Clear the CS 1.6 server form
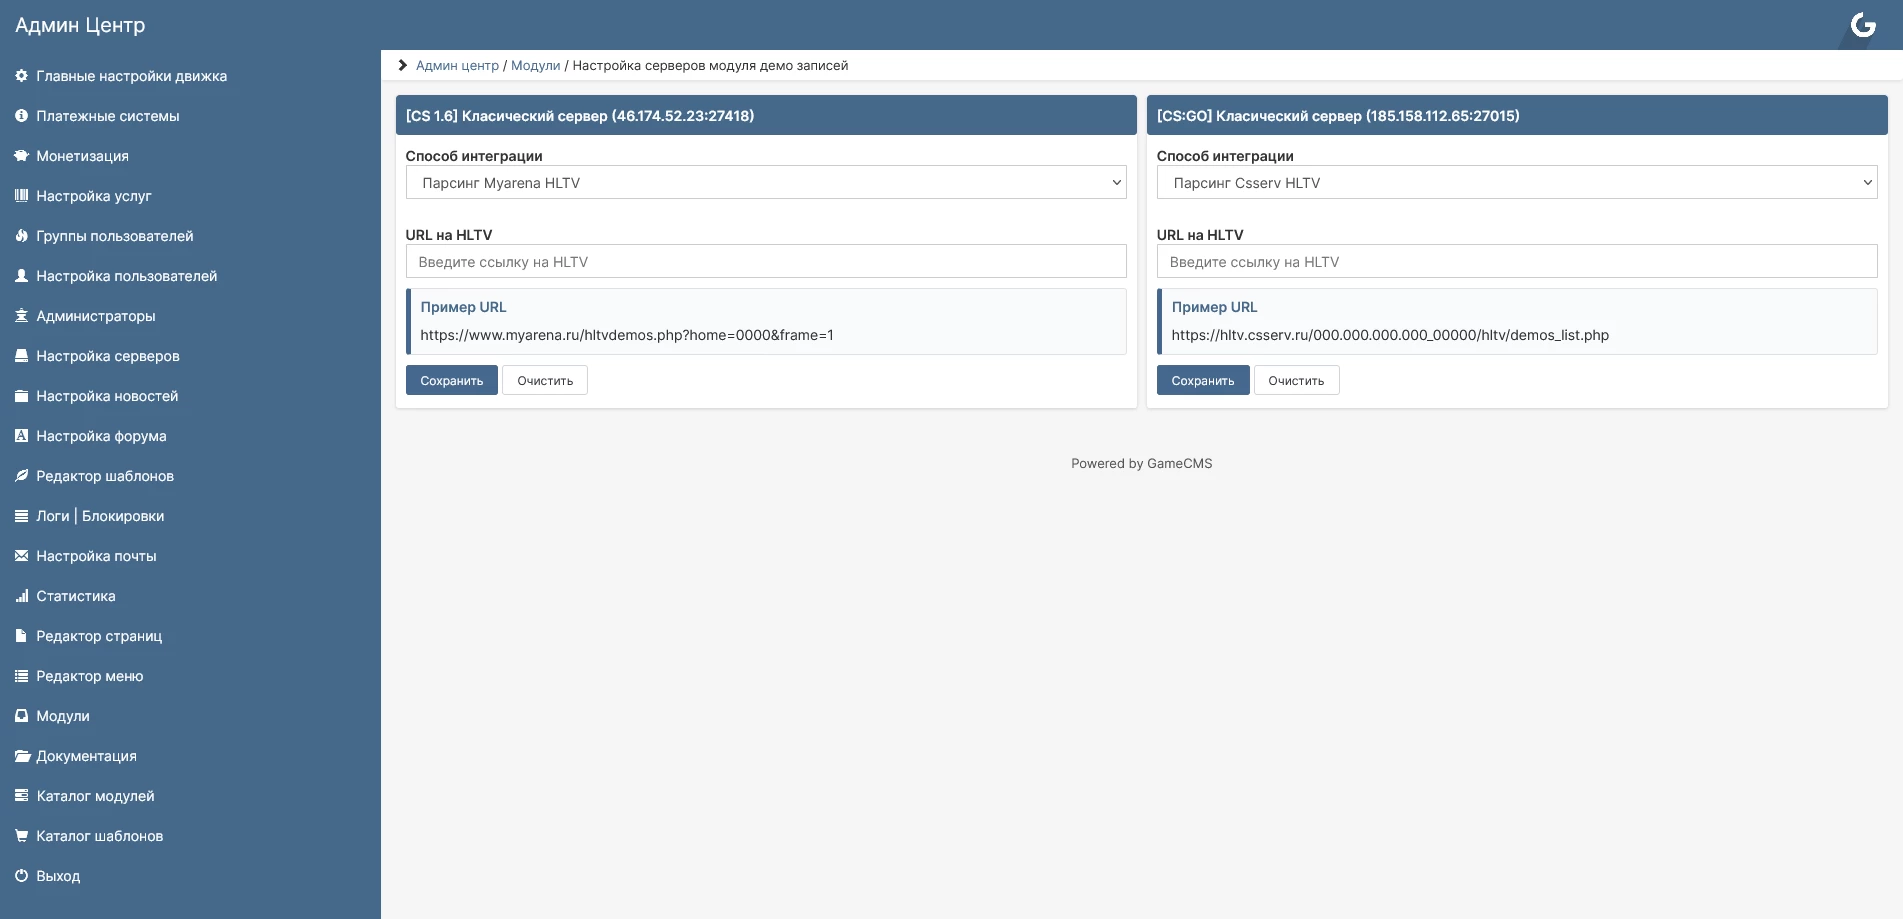 545,381
